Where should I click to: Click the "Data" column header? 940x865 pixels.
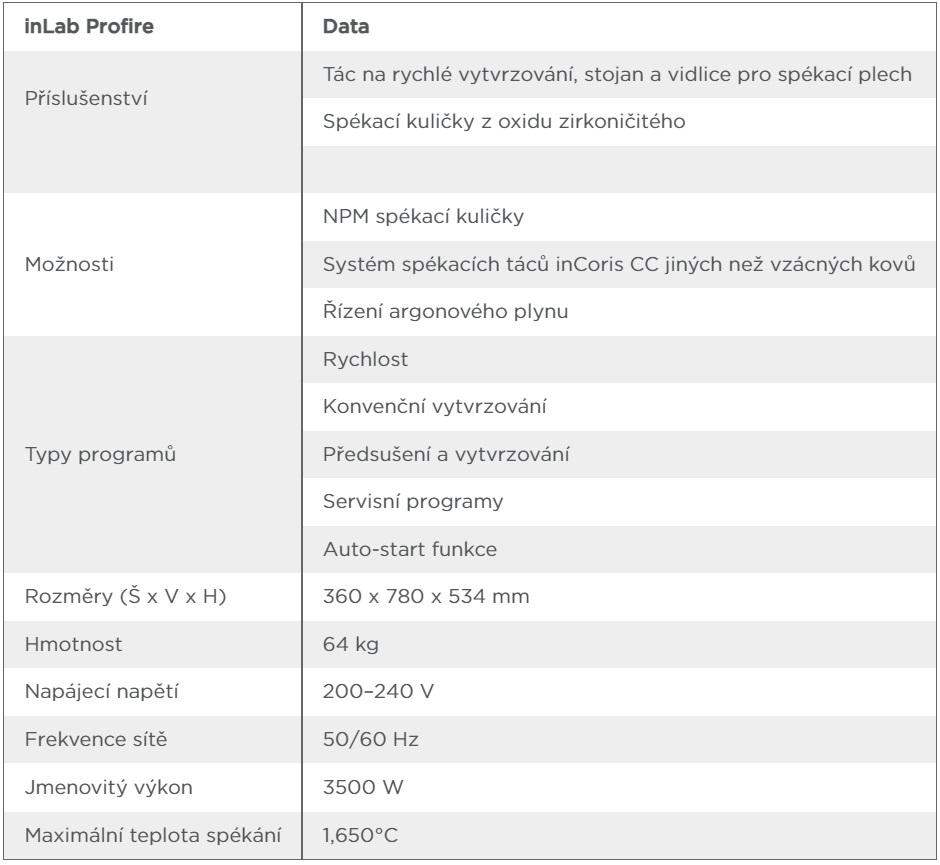click(x=344, y=27)
